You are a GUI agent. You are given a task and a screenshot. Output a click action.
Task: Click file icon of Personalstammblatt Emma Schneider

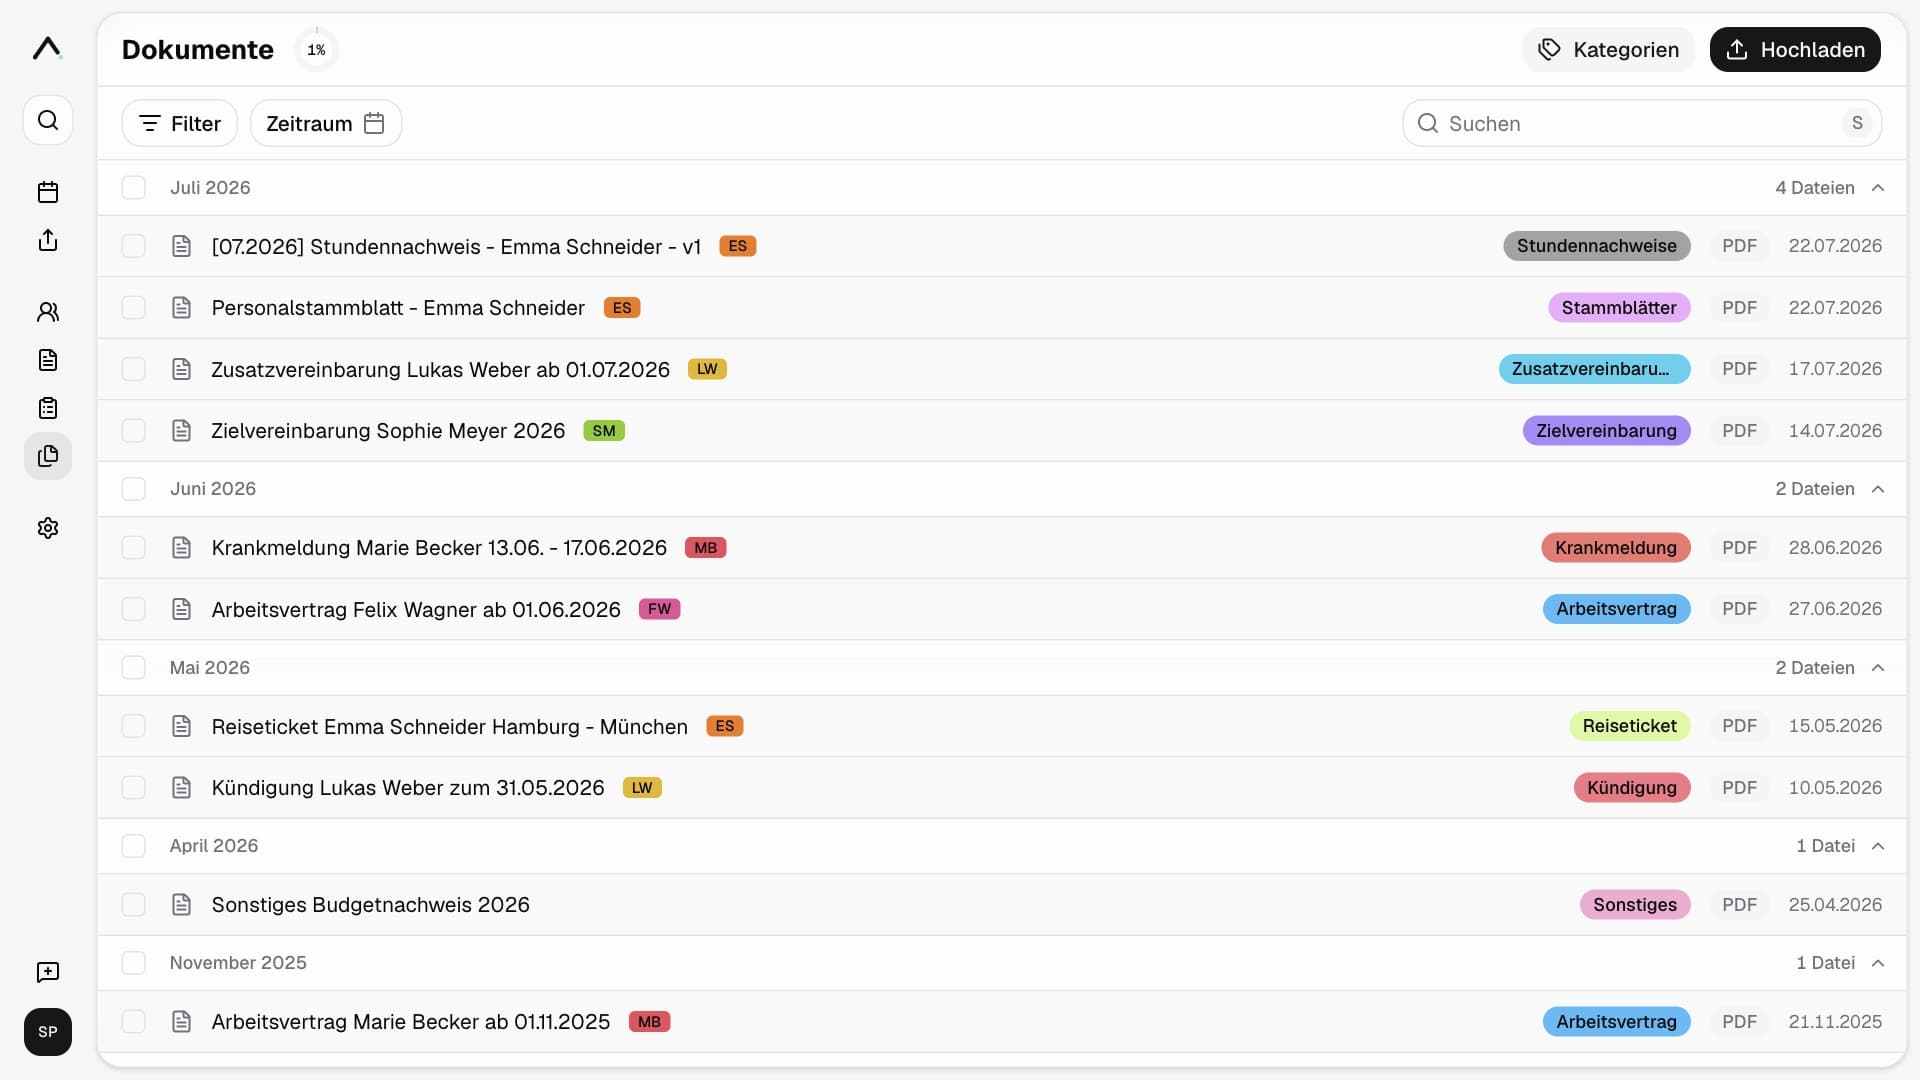pos(181,308)
